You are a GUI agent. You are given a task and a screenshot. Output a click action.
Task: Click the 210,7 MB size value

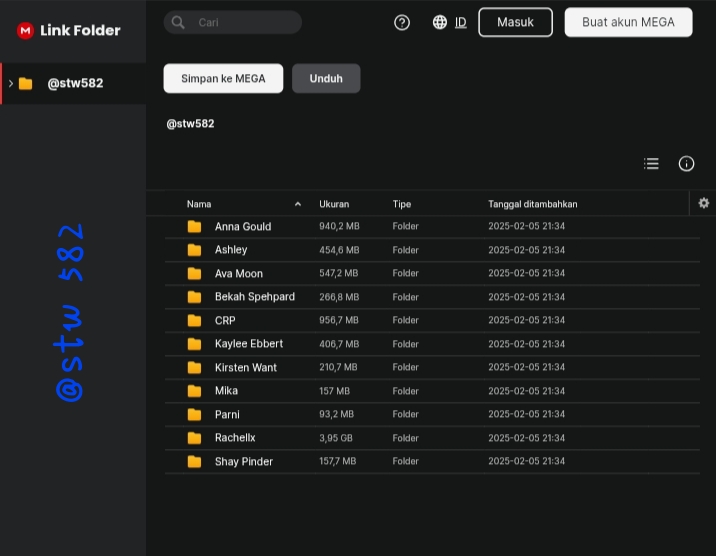338,367
